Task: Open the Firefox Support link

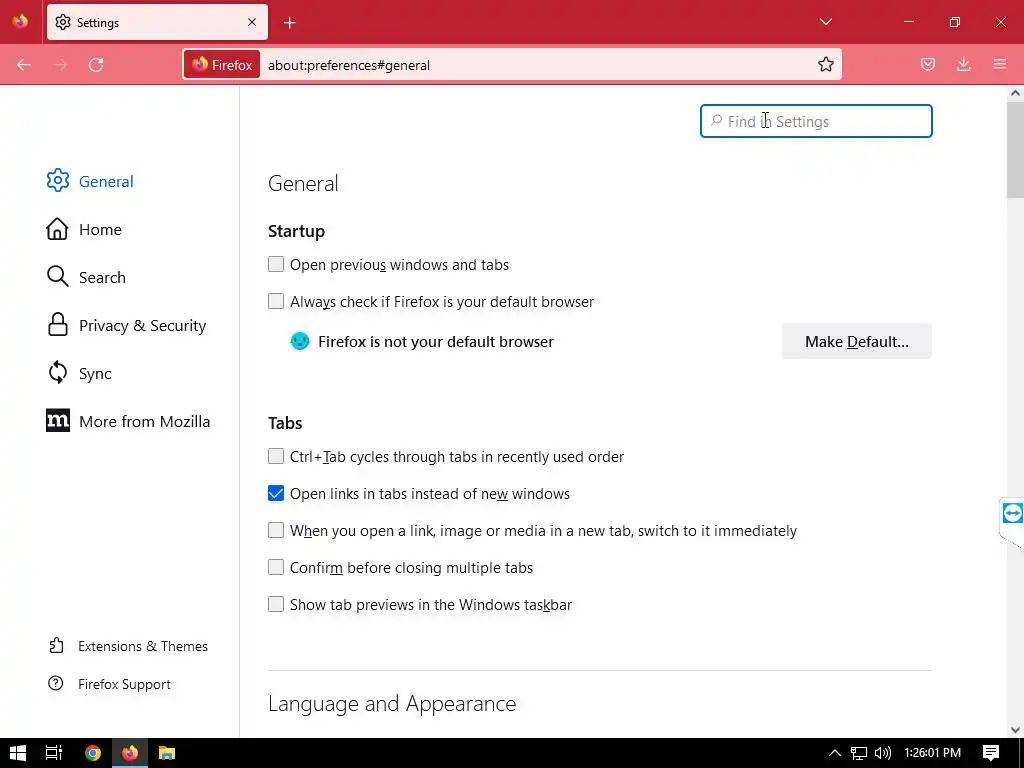Action: click(x=124, y=684)
